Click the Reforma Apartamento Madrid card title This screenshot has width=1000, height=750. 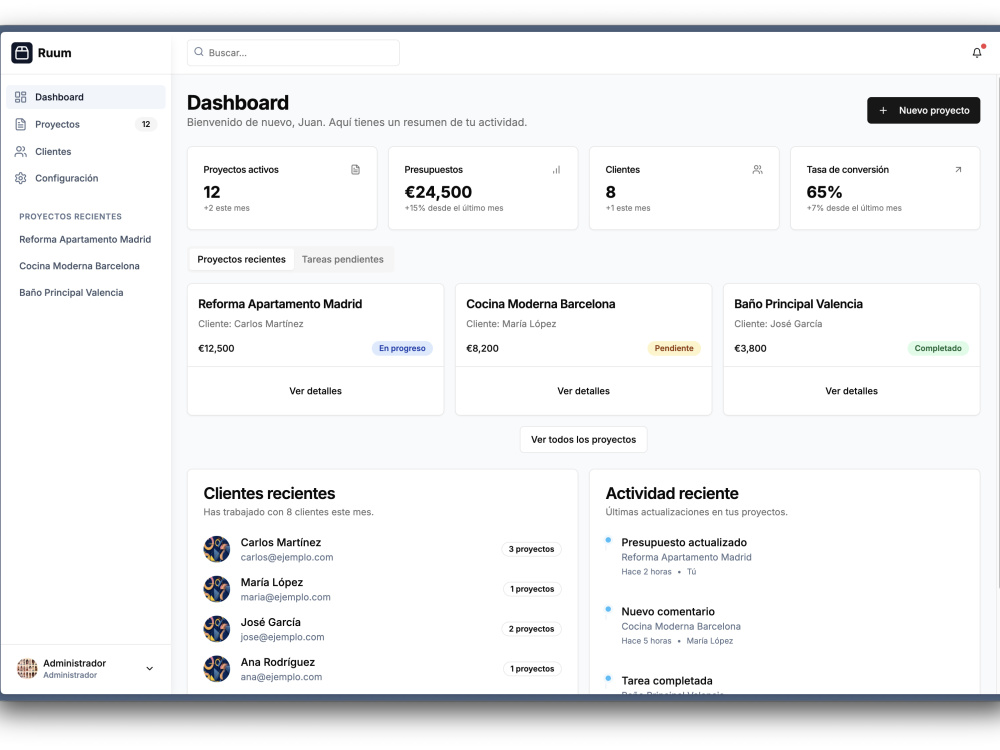point(280,304)
